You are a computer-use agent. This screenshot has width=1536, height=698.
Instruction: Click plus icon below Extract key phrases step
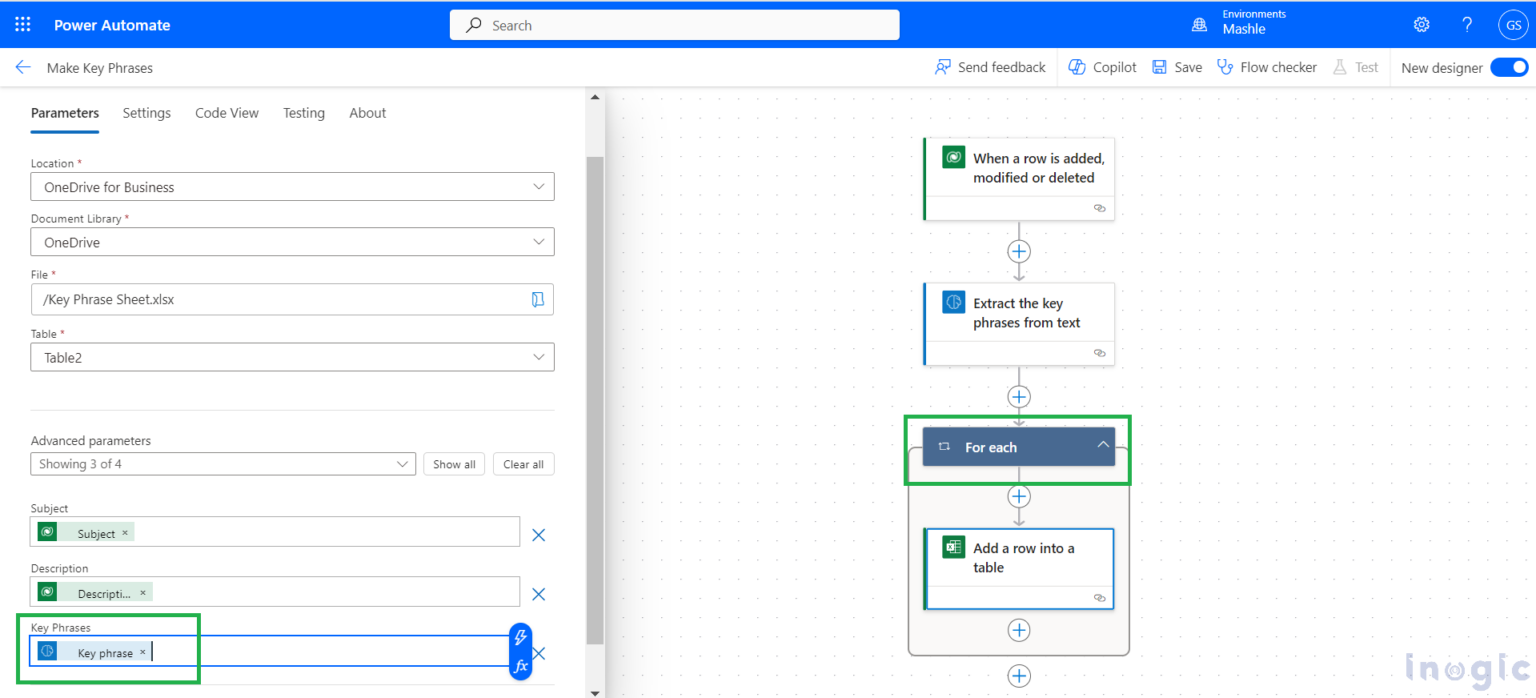tap(1018, 397)
